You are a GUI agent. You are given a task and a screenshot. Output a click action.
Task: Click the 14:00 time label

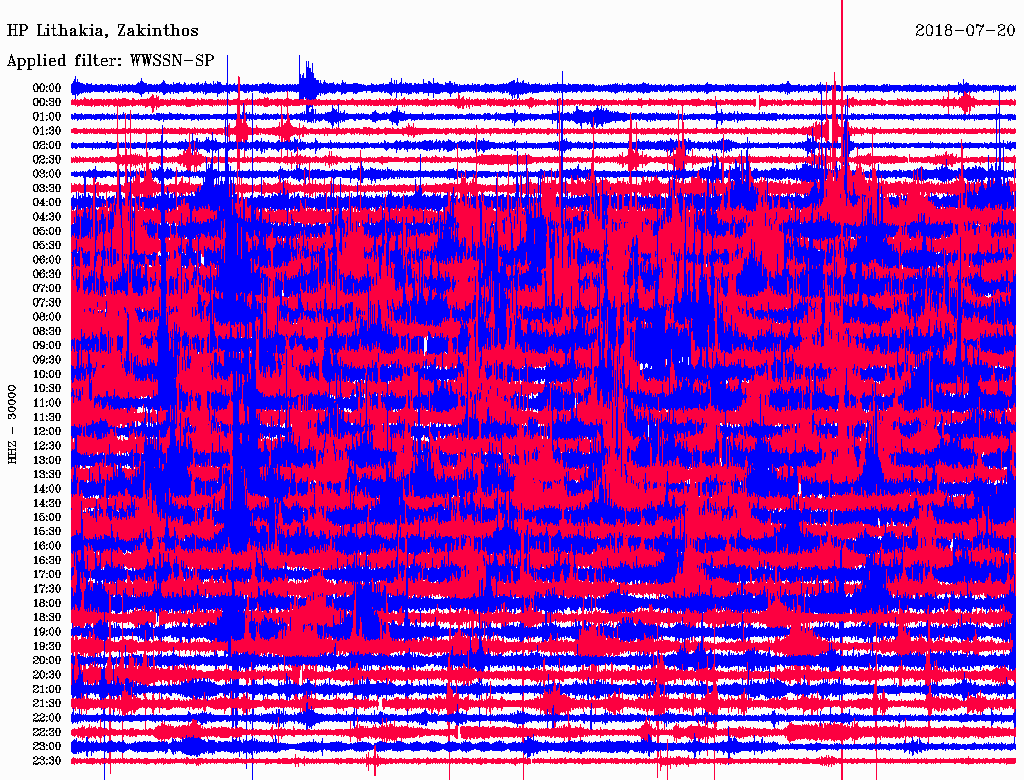(x=47, y=489)
